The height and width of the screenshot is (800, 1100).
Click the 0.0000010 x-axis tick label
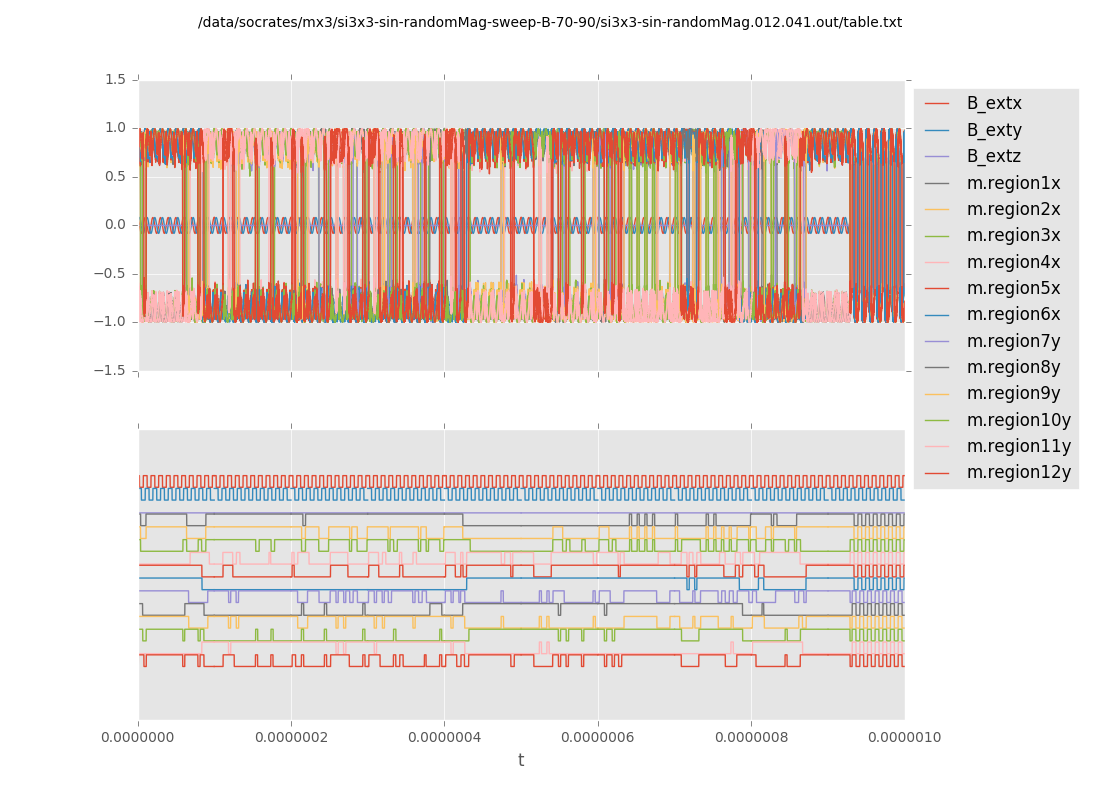coord(904,737)
